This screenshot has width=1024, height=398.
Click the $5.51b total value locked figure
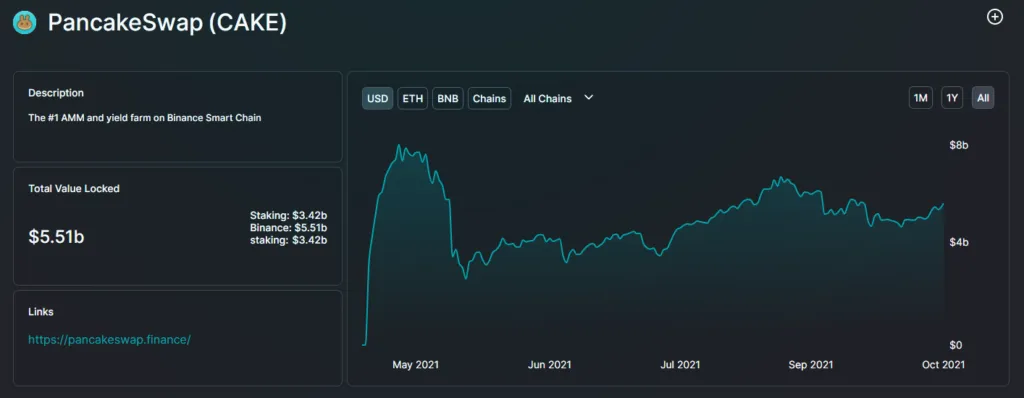(56, 237)
